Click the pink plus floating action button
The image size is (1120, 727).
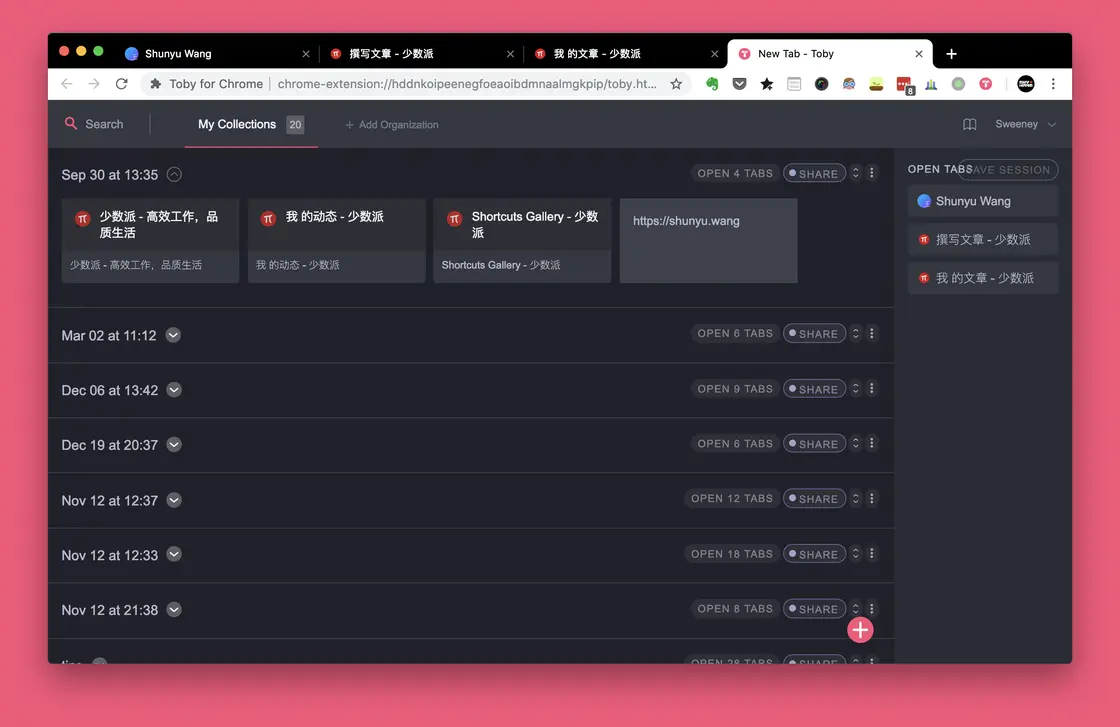tap(859, 629)
